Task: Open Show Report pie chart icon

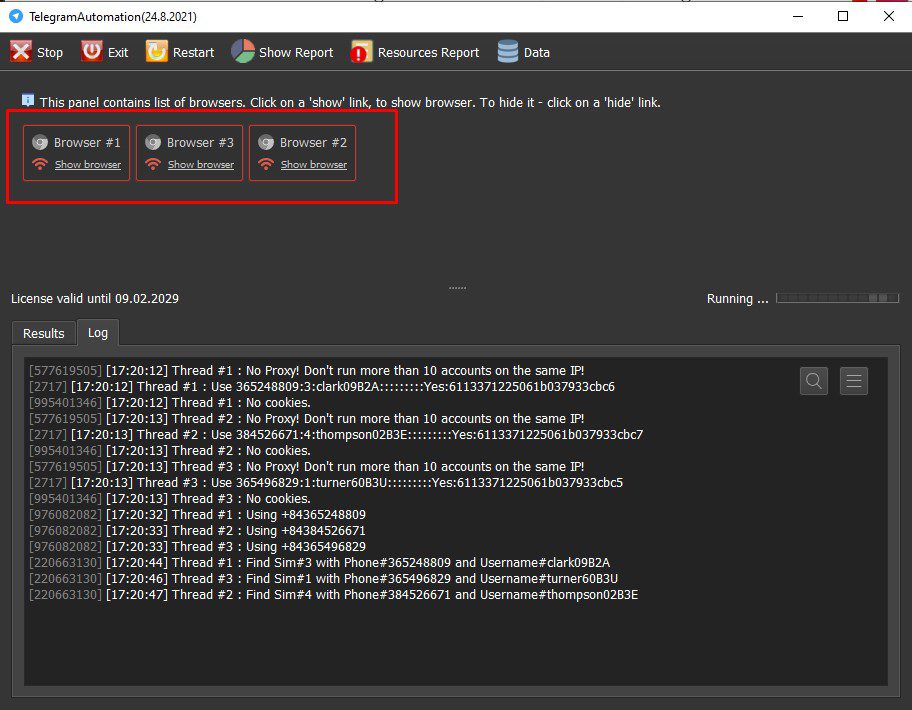Action: (243, 52)
